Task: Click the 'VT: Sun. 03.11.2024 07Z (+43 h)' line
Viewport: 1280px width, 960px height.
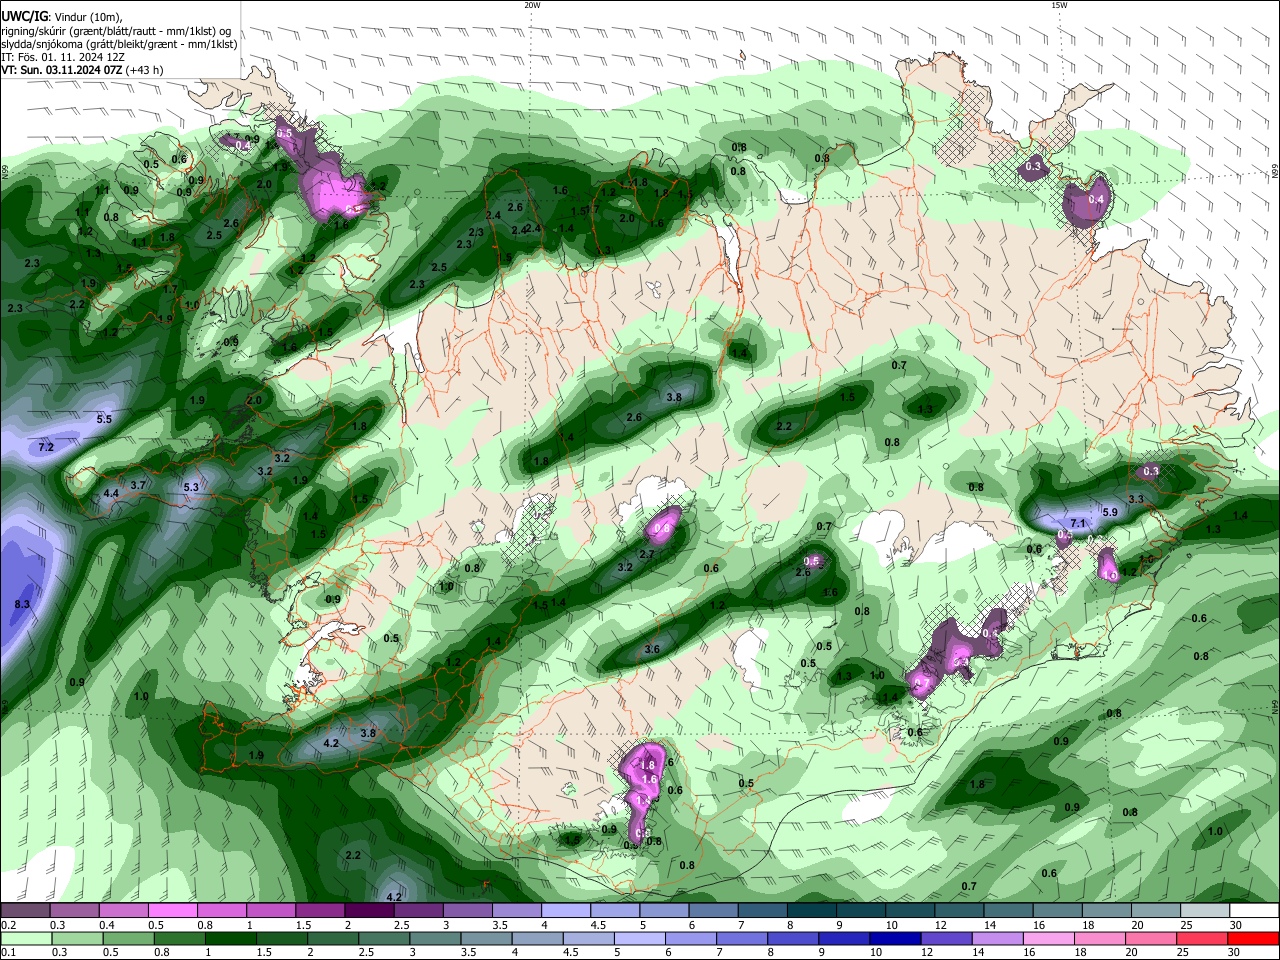Action: point(82,70)
